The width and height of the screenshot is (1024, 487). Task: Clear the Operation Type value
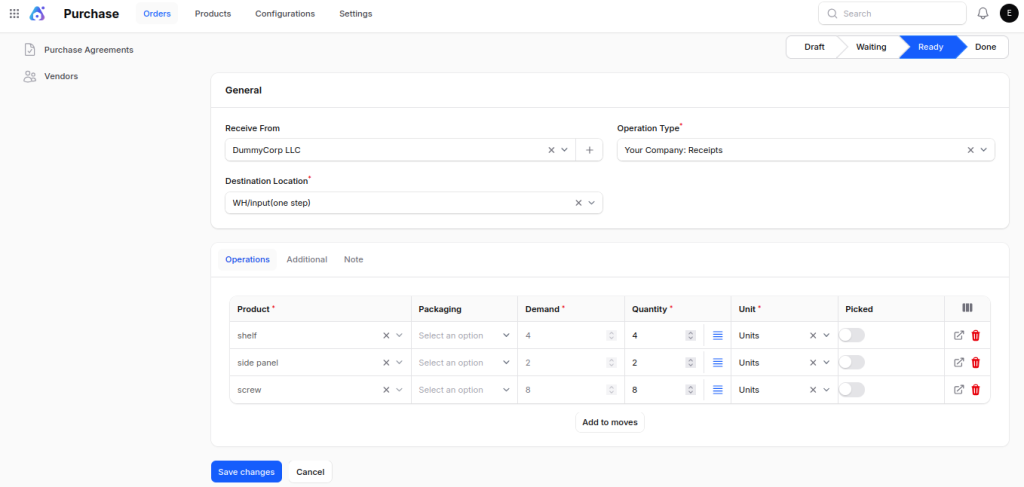970,150
